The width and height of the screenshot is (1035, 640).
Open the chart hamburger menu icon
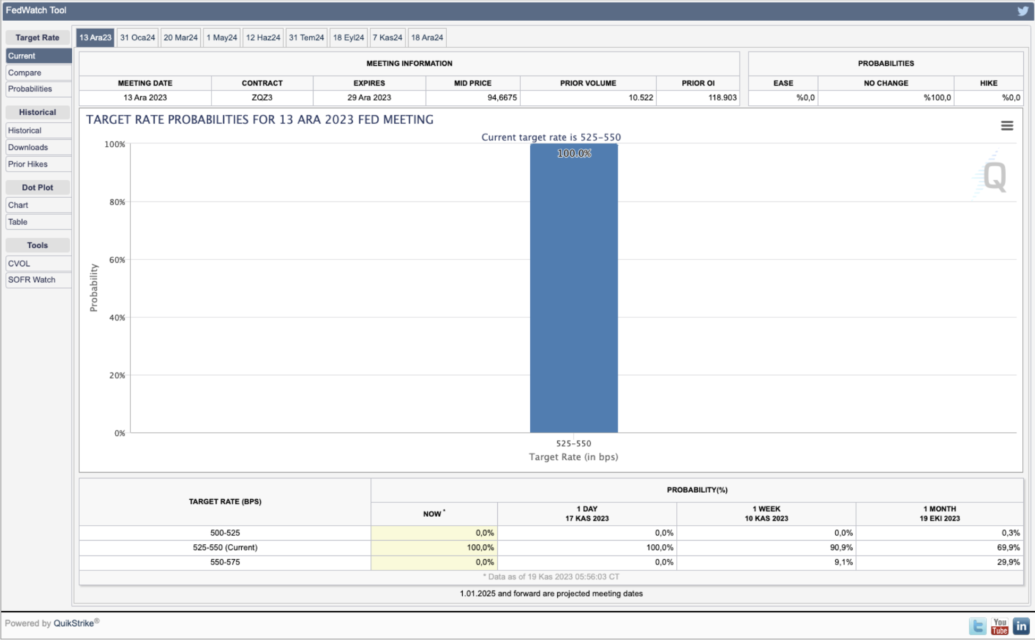[1007, 125]
